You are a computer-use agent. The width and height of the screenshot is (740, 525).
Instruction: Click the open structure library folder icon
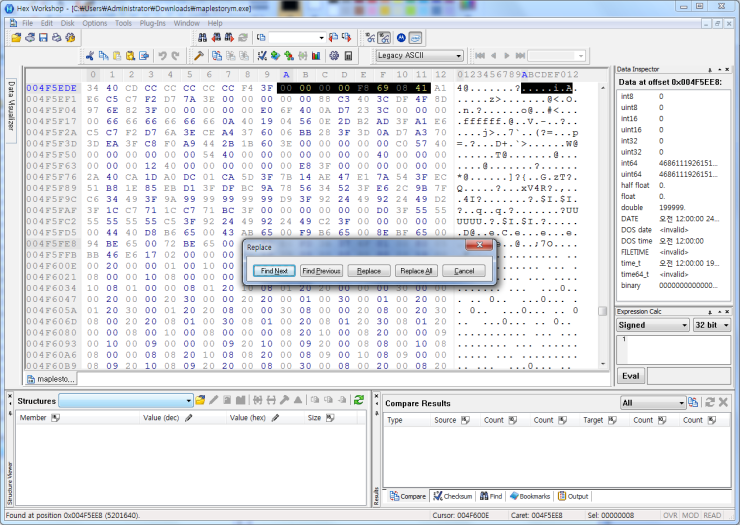(x=200, y=400)
